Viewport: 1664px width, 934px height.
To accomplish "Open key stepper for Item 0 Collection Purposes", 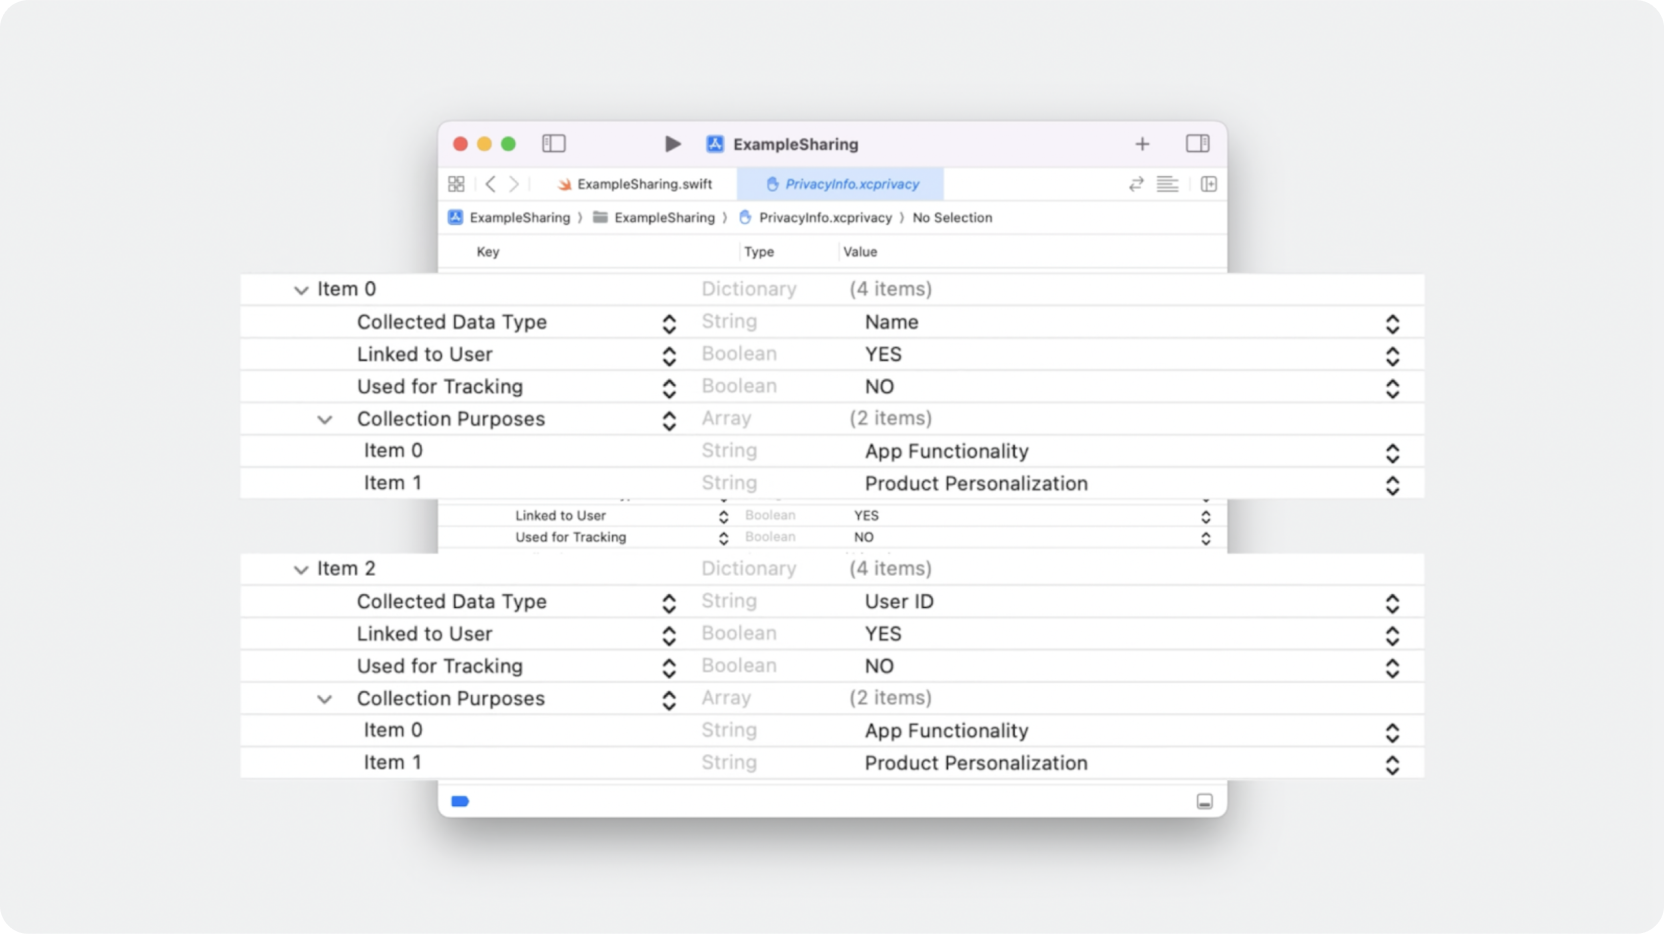I will (669, 420).
